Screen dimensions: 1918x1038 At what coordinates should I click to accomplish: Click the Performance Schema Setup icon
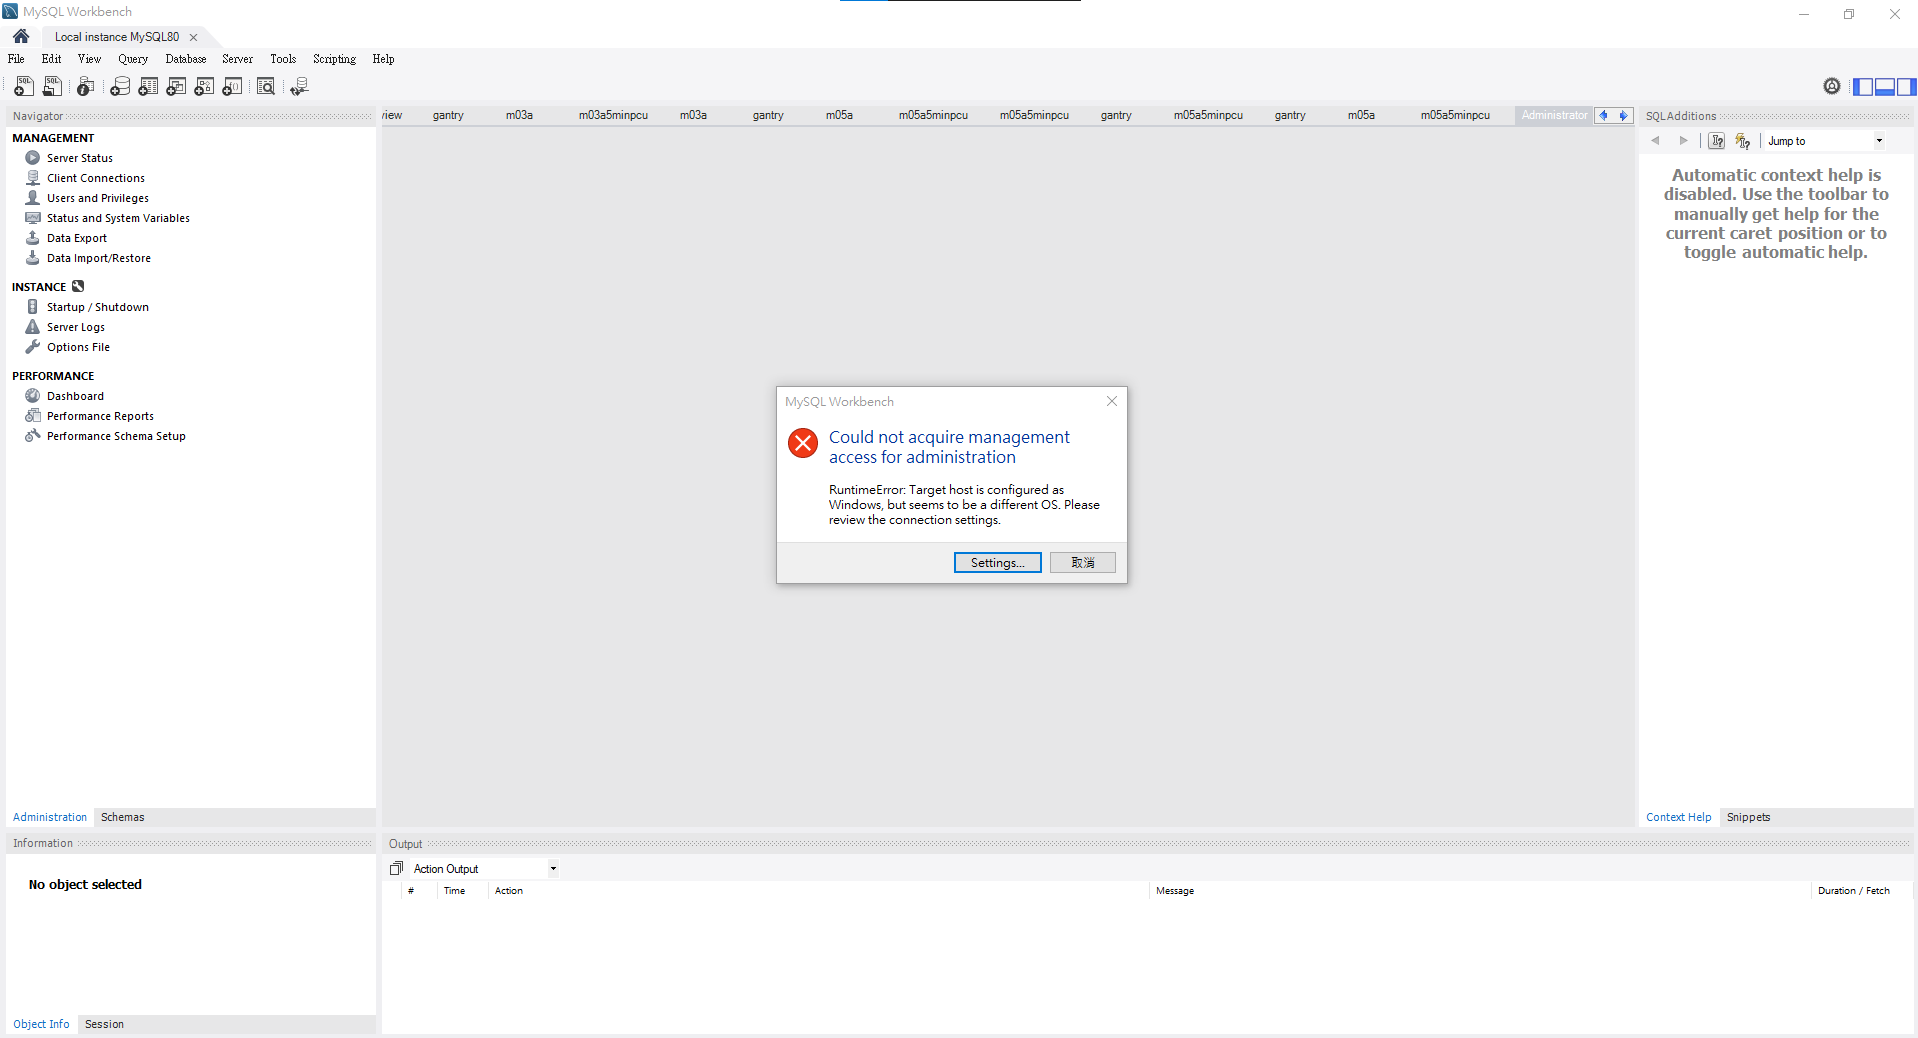pyautogui.click(x=33, y=436)
